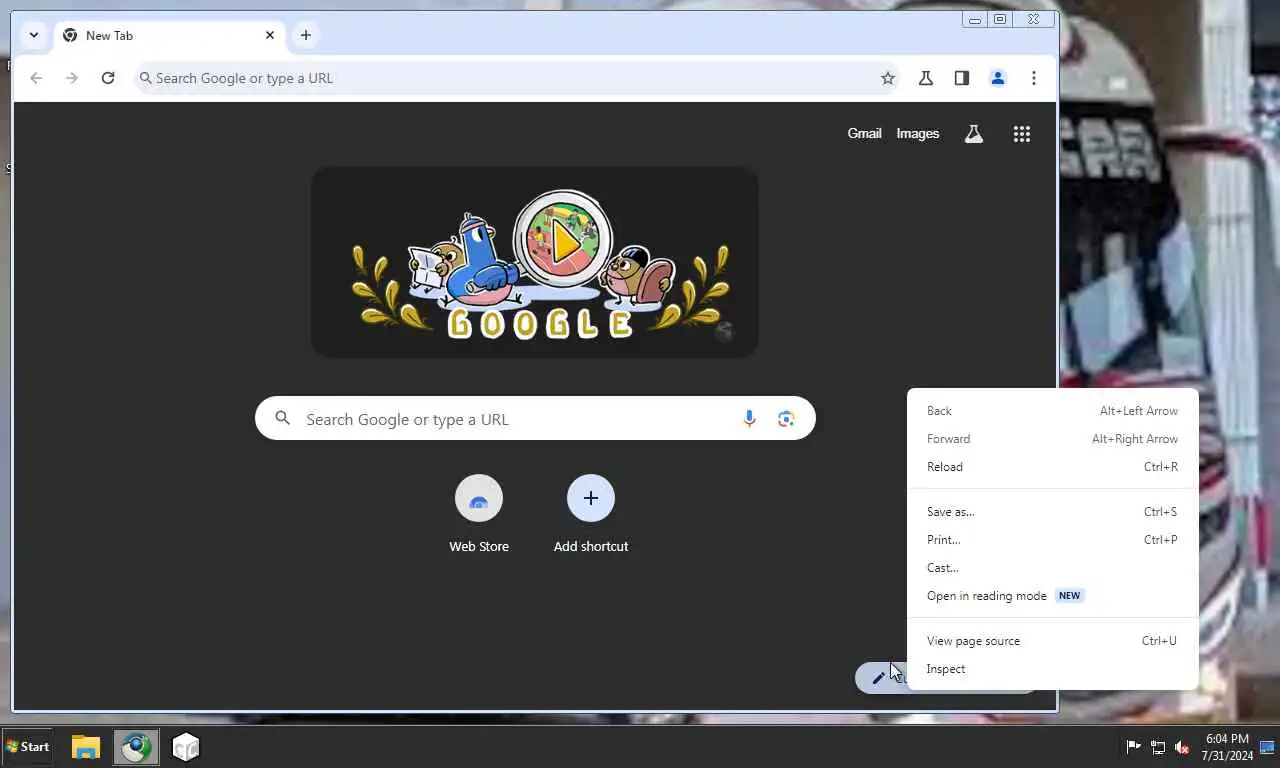Search by image with Lens icon
The image size is (1280, 768).
pyautogui.click(x=786, y=419)
